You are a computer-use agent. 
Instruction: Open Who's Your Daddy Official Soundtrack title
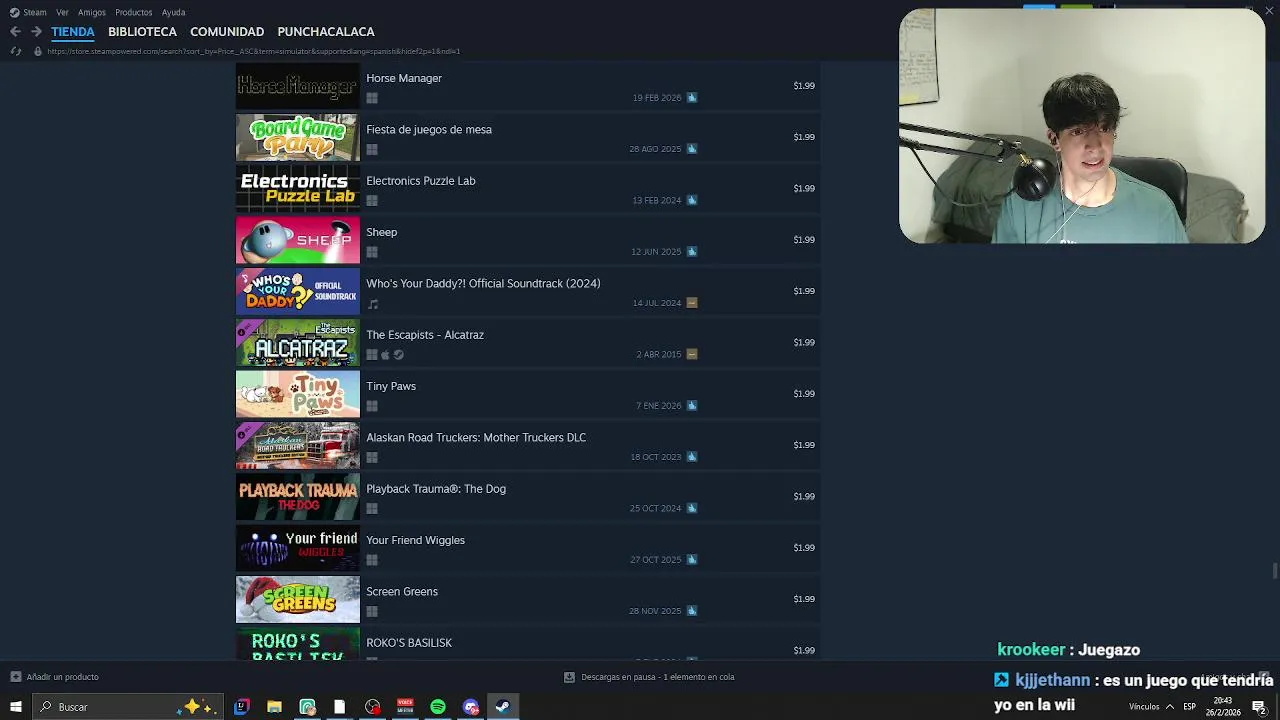coord(483,284)
